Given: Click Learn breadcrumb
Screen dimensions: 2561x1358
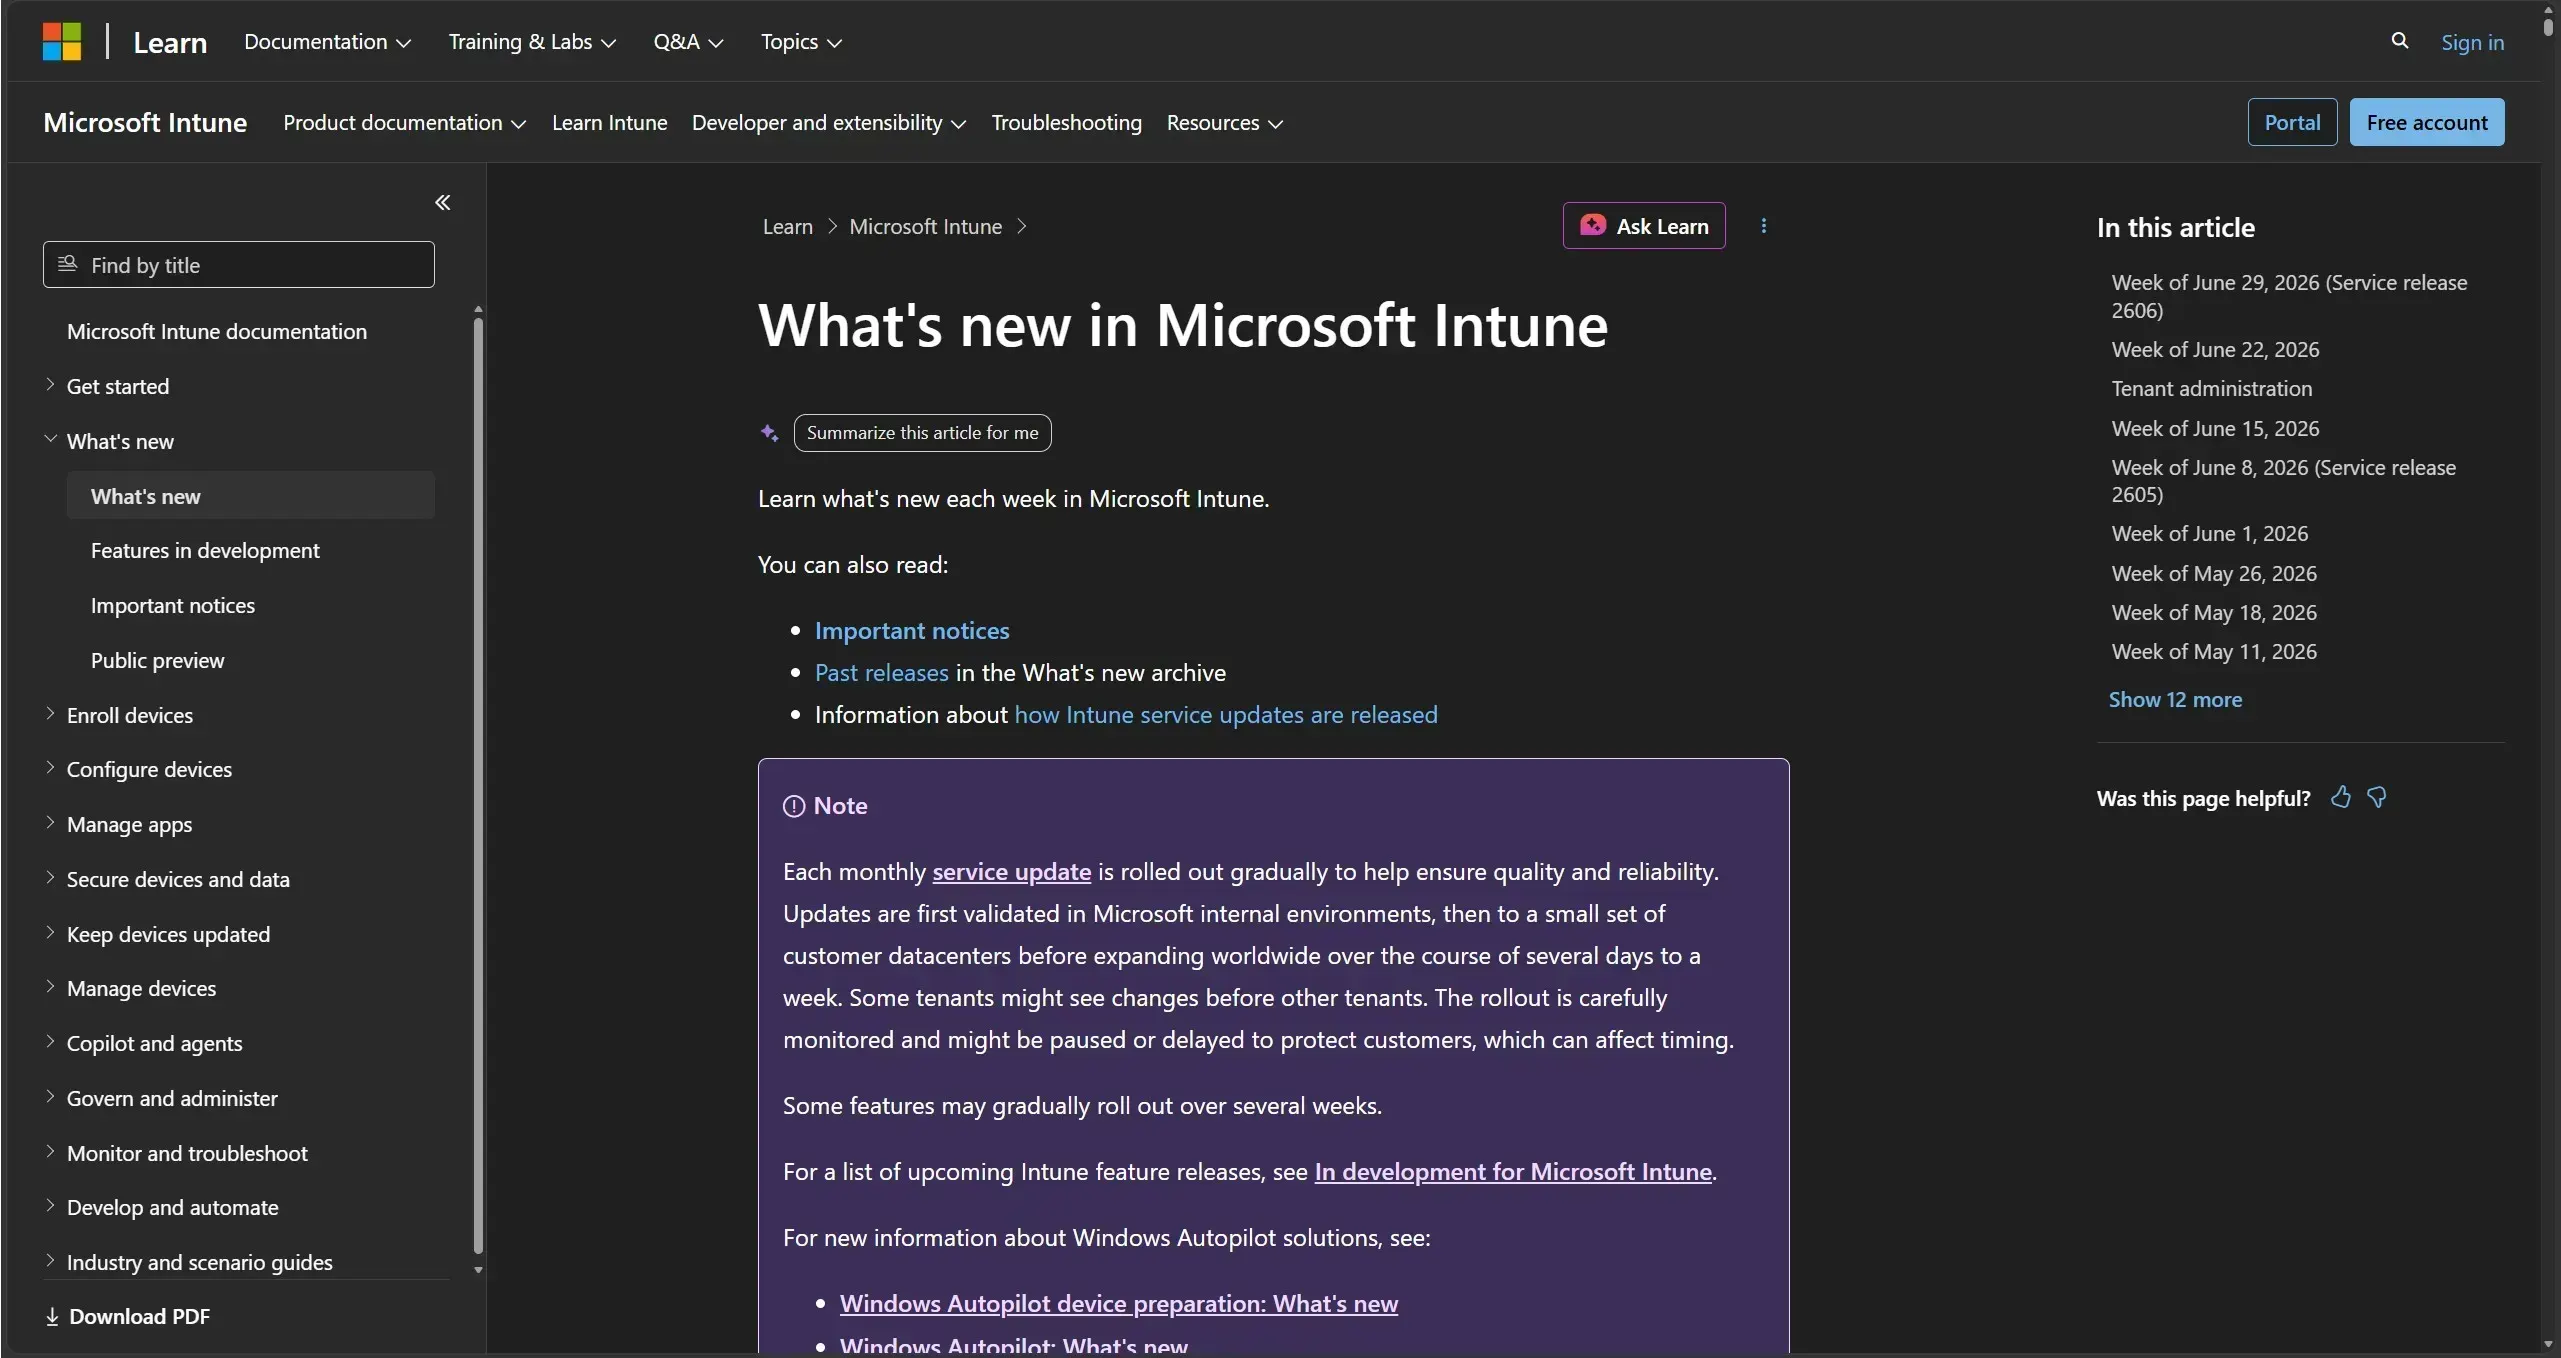Looking at the screenshot, I should point(788,226).
